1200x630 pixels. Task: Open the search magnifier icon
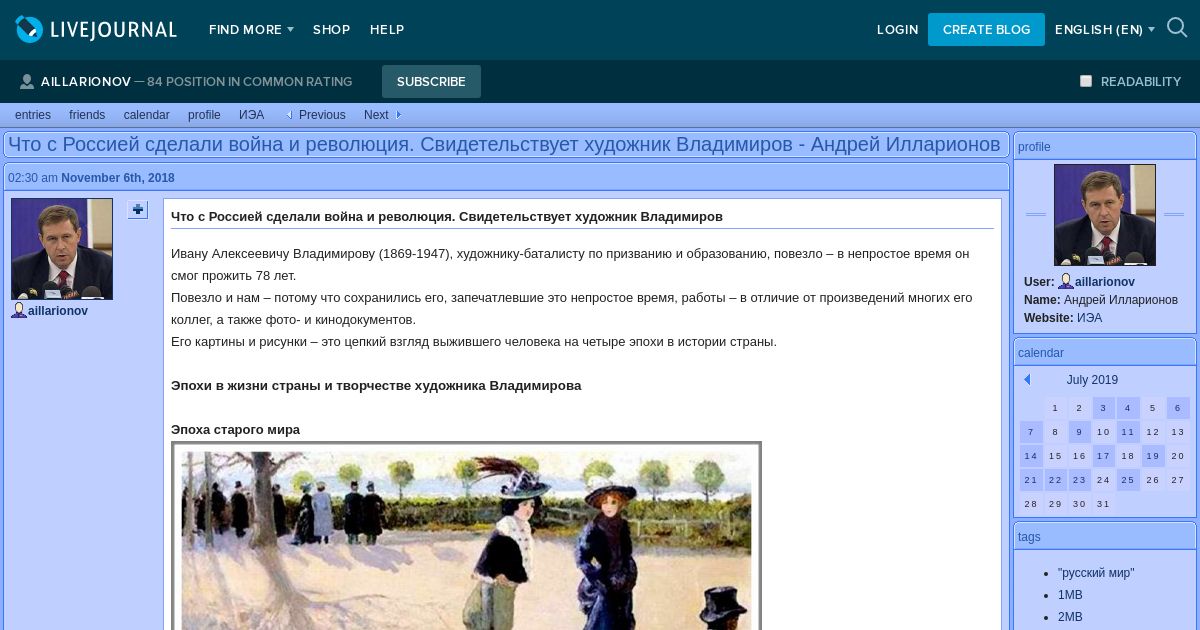[1177, 28]
